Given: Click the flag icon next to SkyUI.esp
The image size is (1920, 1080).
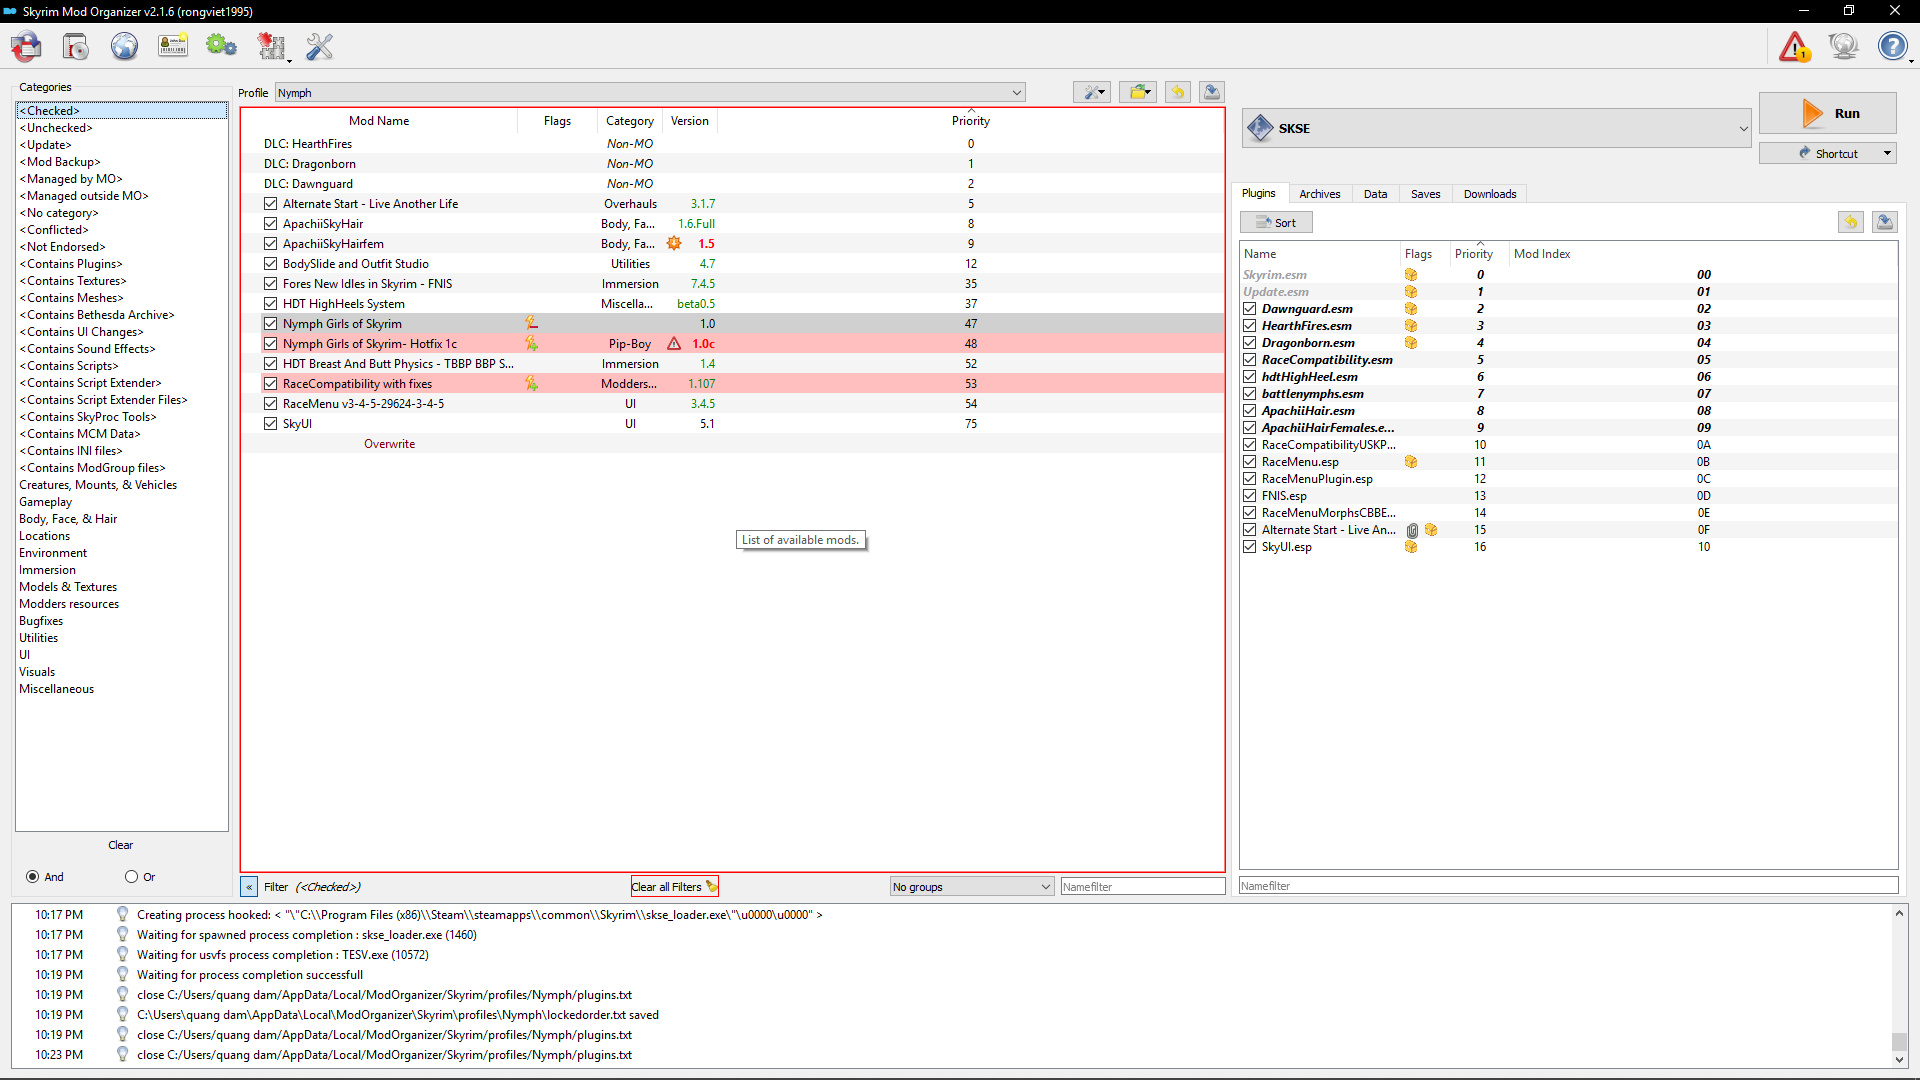Looking at the screenshot, I should 1411,546.
